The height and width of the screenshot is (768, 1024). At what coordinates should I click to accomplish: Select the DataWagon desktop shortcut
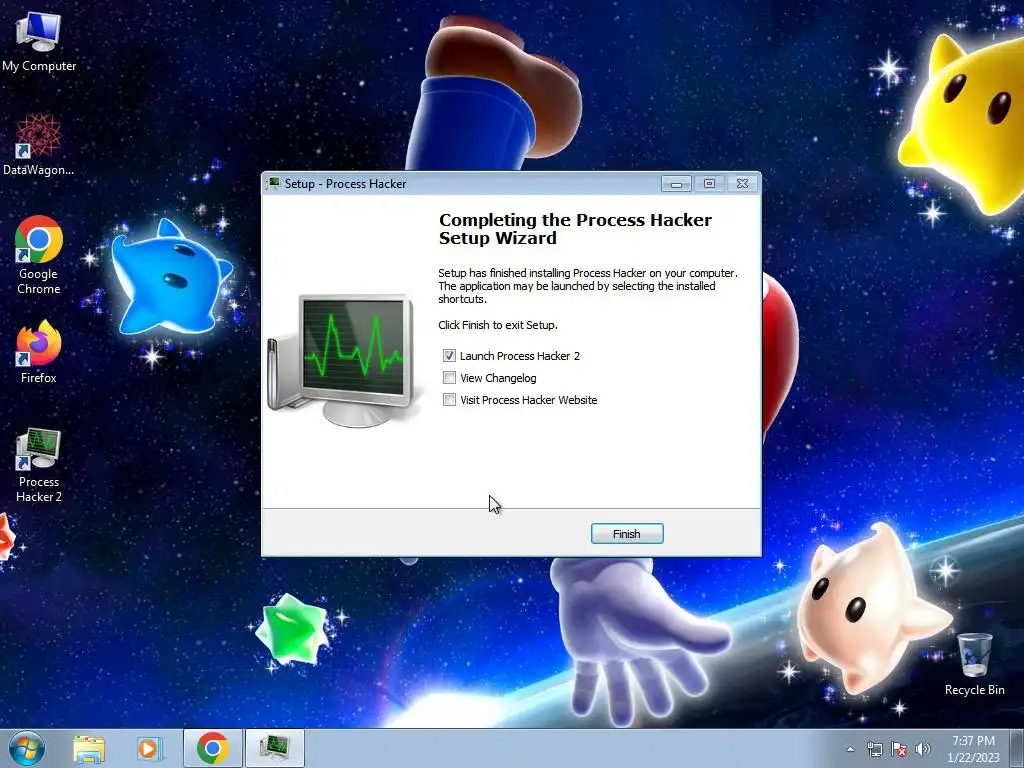(x=39, y=144)
